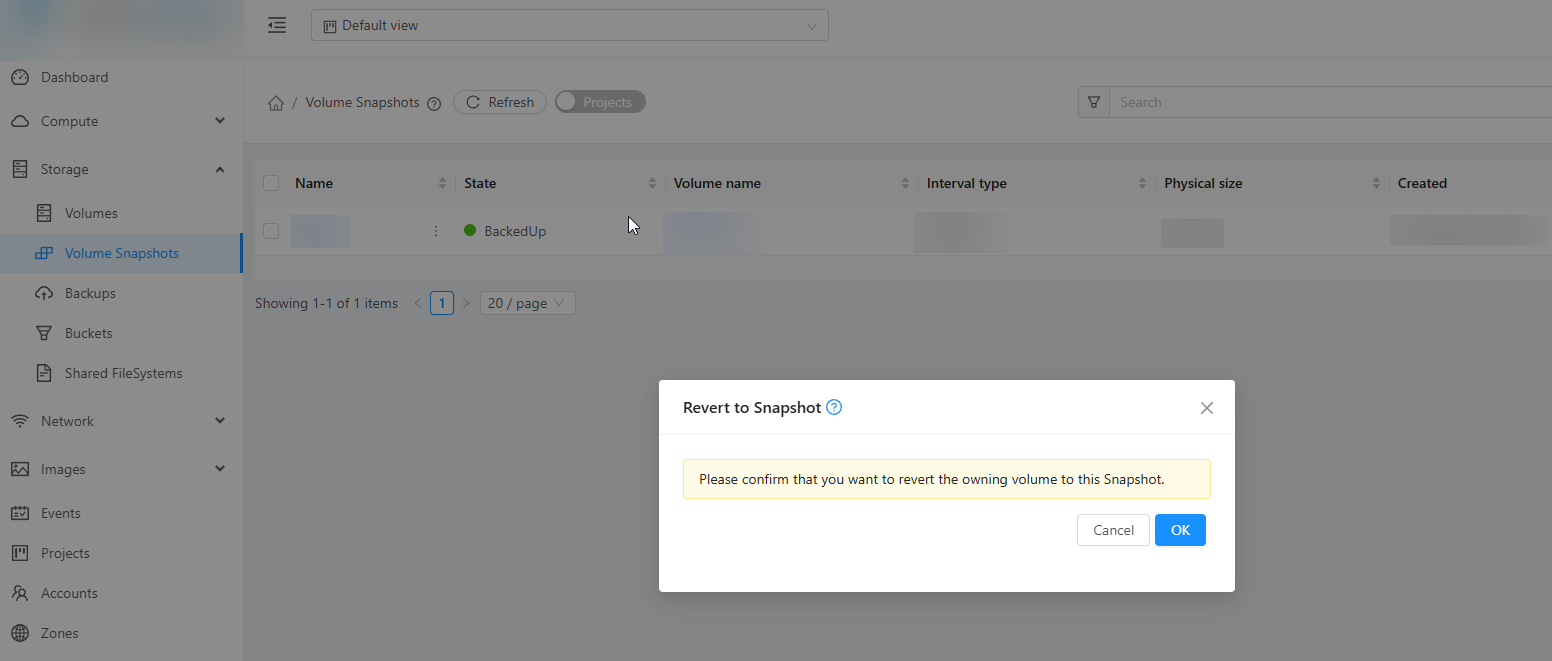Viewport: 1552px width, 661px height.
Task: Select the BackedUp snapshot row checkbox
Action: (x=271, y=231)
